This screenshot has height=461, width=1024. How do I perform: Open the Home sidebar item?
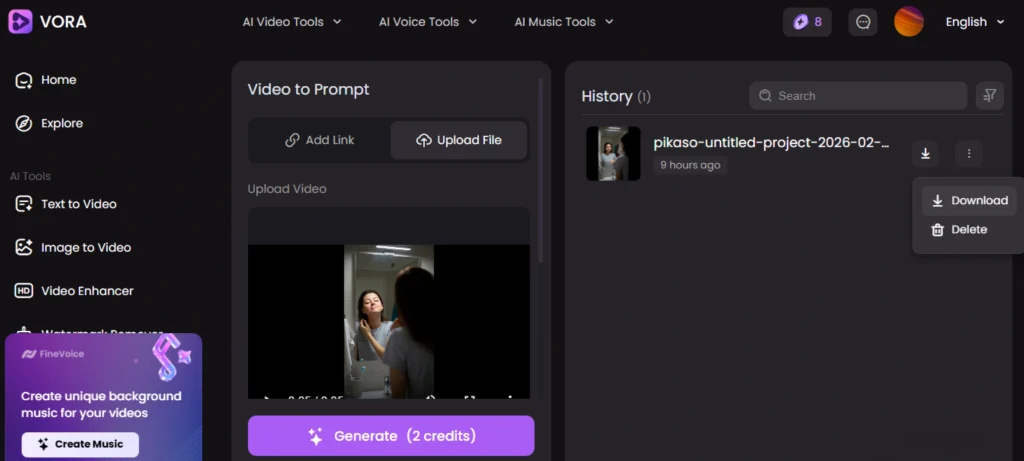[46, 80]
